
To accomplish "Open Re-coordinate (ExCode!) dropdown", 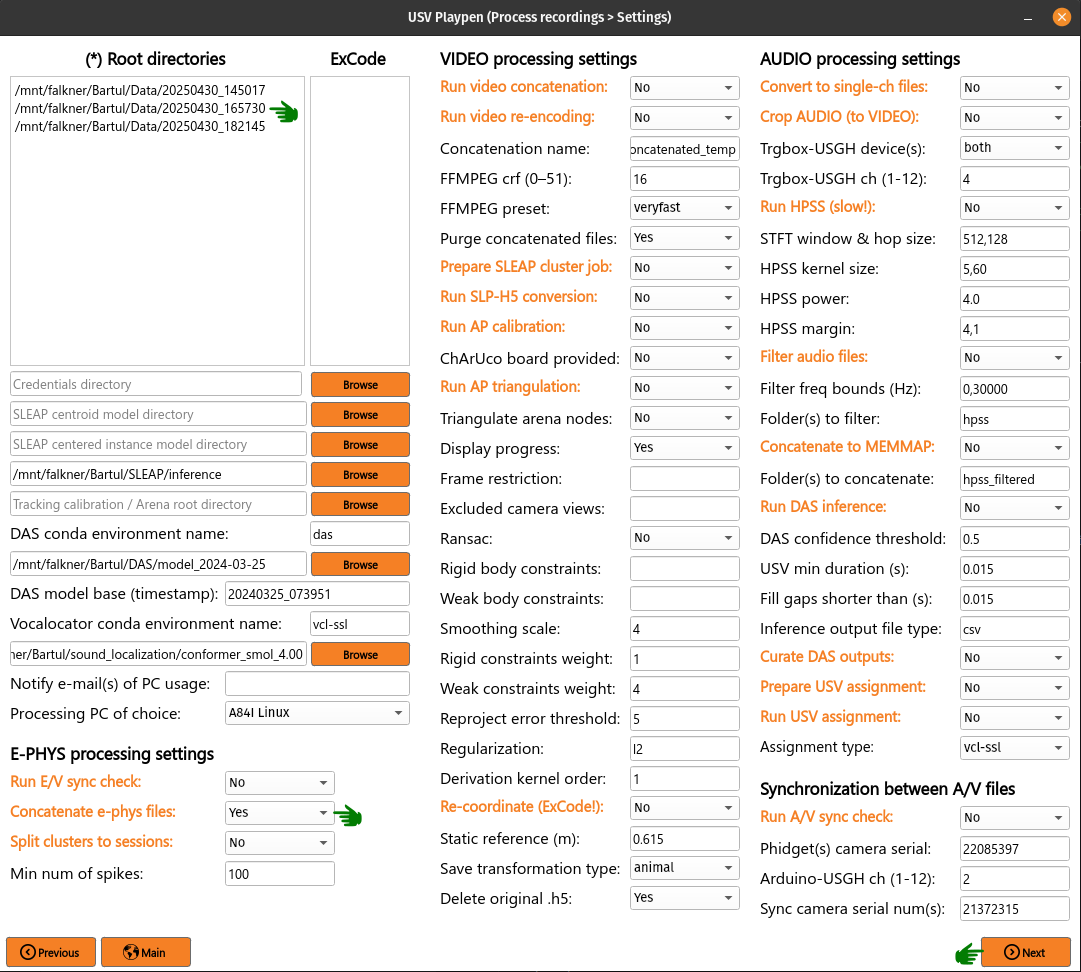I will 684,807.
